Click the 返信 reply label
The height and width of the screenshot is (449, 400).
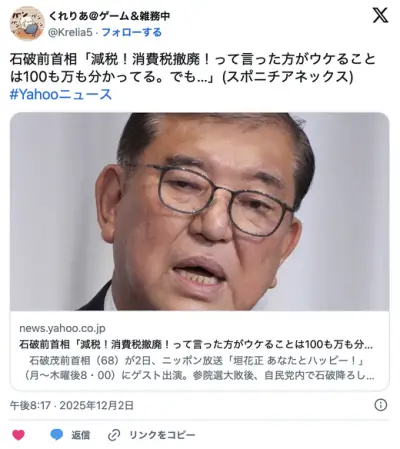pos(80,435)
